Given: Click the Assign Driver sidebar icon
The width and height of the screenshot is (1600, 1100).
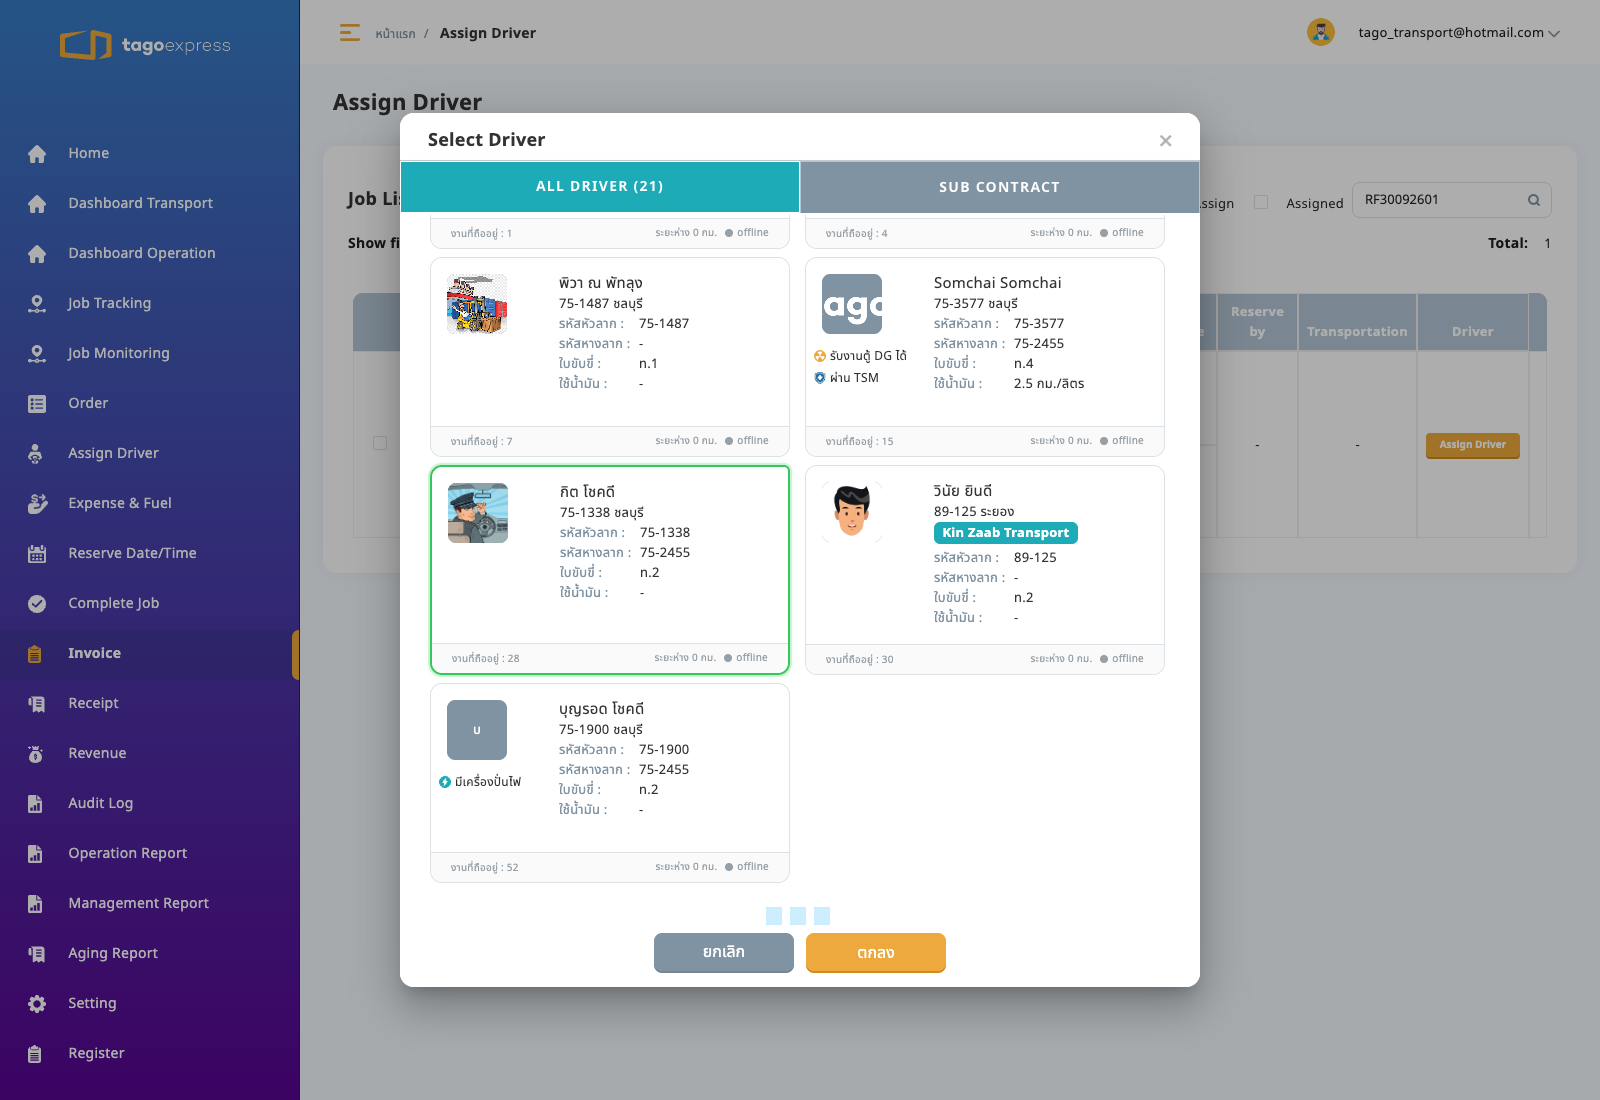Looking at the screenshot, I should (36, 454).
